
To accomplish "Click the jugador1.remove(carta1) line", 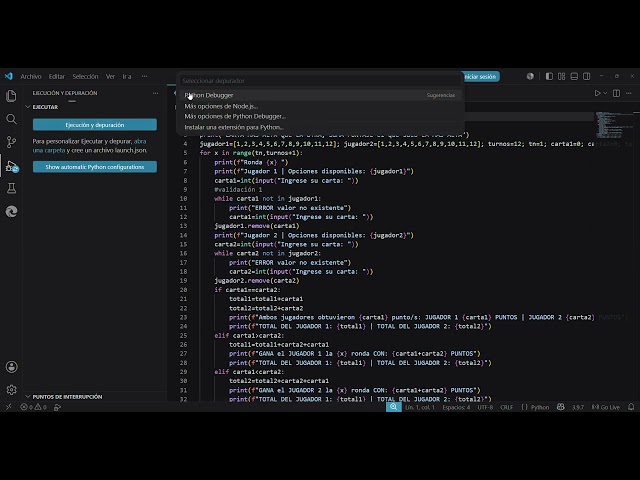I will (x=257, y=226).
